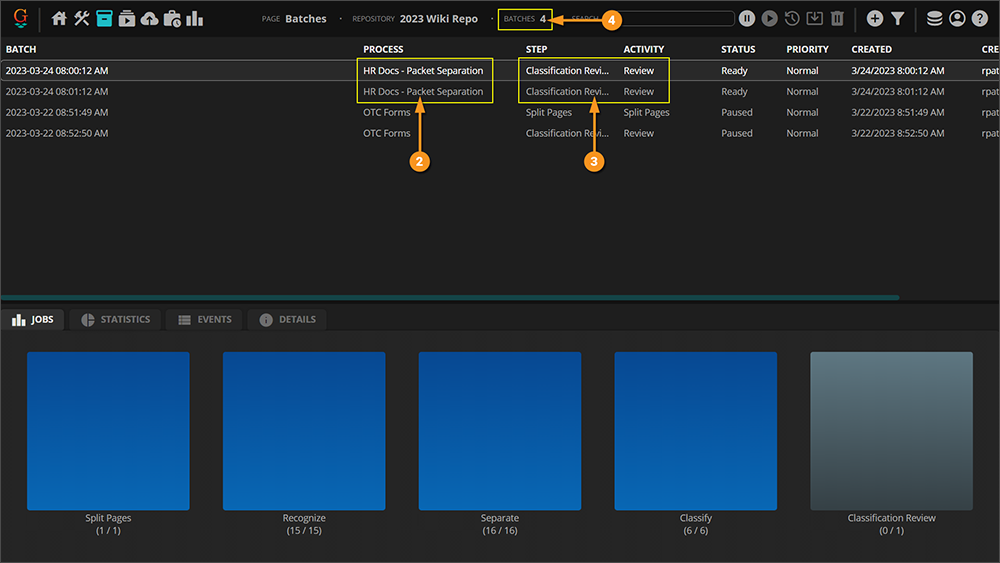The image size is (1000, 563).
Task: Switch to the Details tab
Action: pos(288,319)
